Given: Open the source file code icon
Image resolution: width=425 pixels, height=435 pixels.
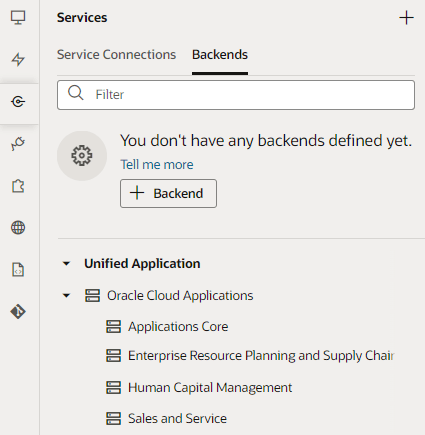Looking at the screenshot, I should click(x=18, y=270).
